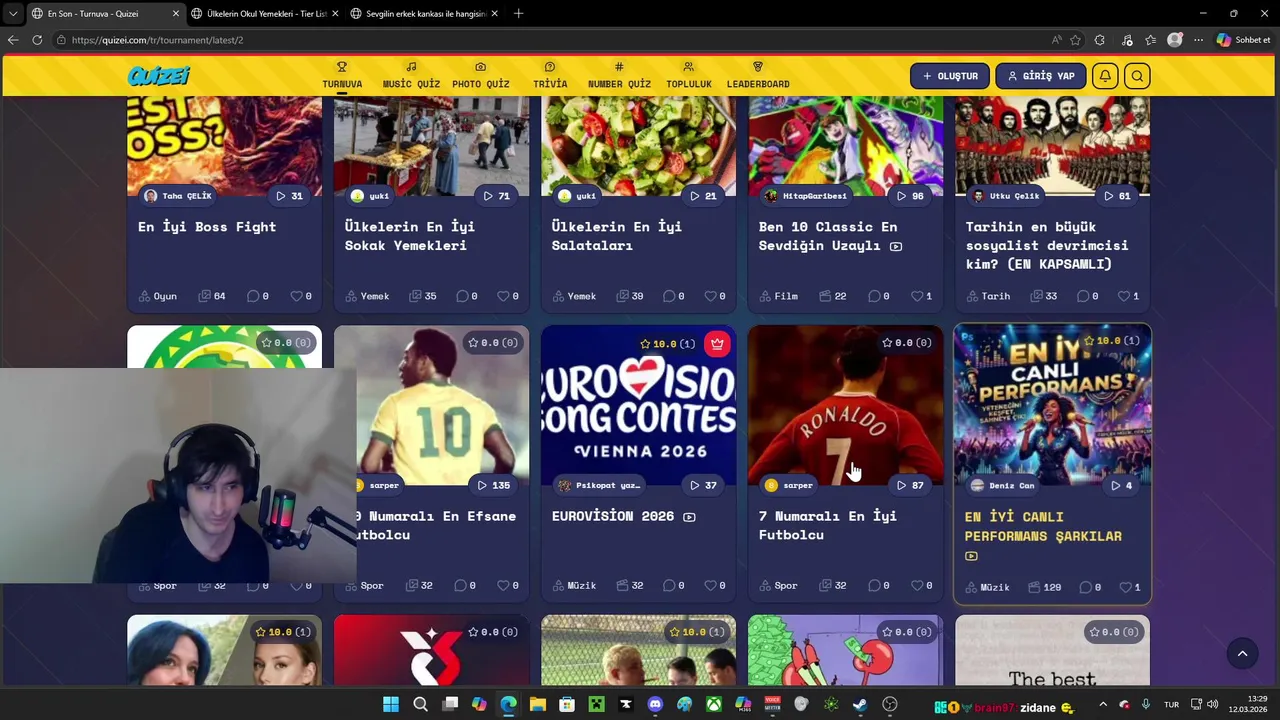Click the volume icon in system tray
1280x720 pixels.
coord(1213,705)
